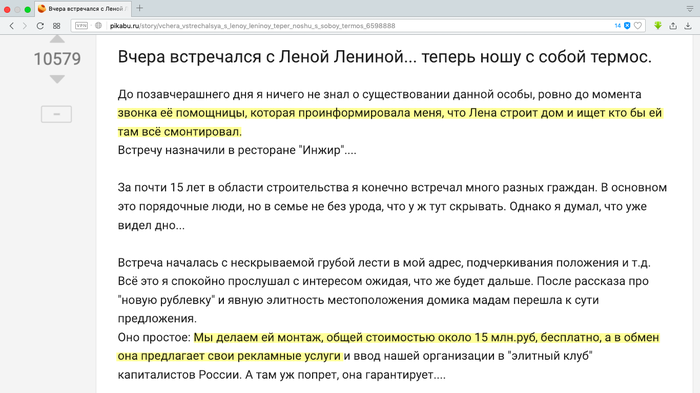Go forward to the next page
The image size is (700, 393).
pos(25,26)
